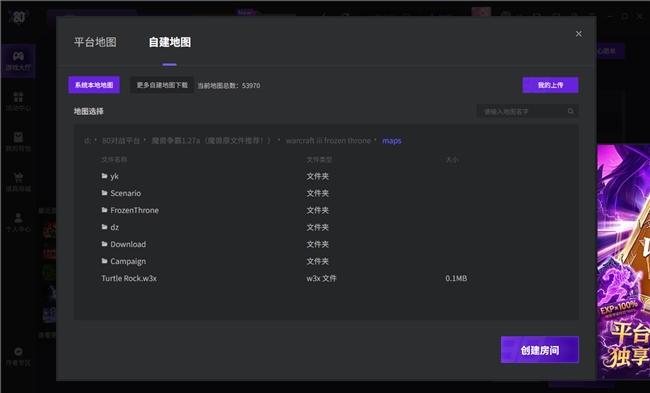
Task: Open 活动中心 in background sidebar
Action: 18,102
